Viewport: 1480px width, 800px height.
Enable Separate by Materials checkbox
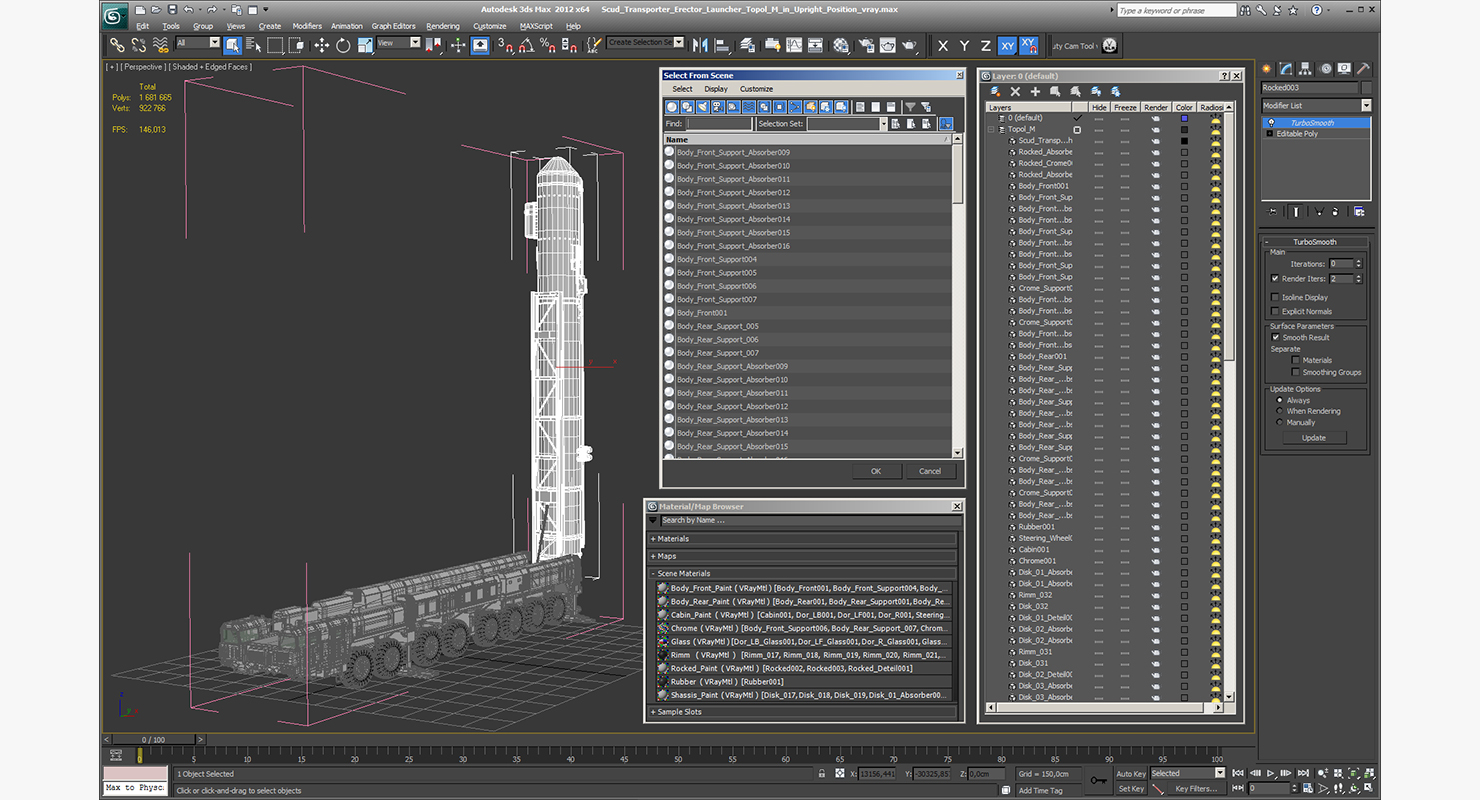1296,360
